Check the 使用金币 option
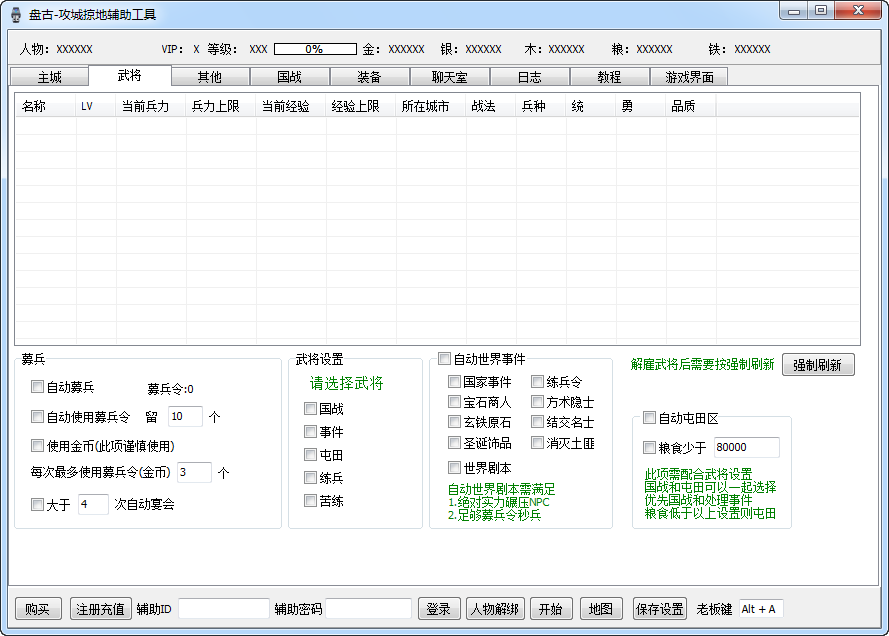The image size is (889, 636). click(x=35, y=445)
